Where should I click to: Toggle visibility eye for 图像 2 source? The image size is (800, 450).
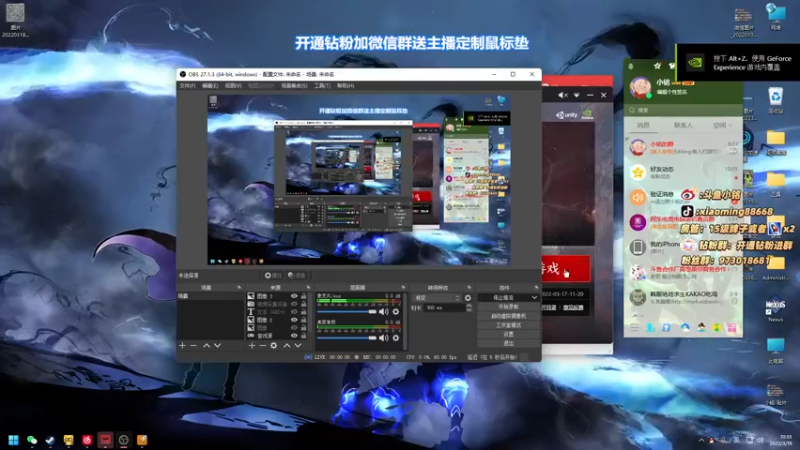294,320
